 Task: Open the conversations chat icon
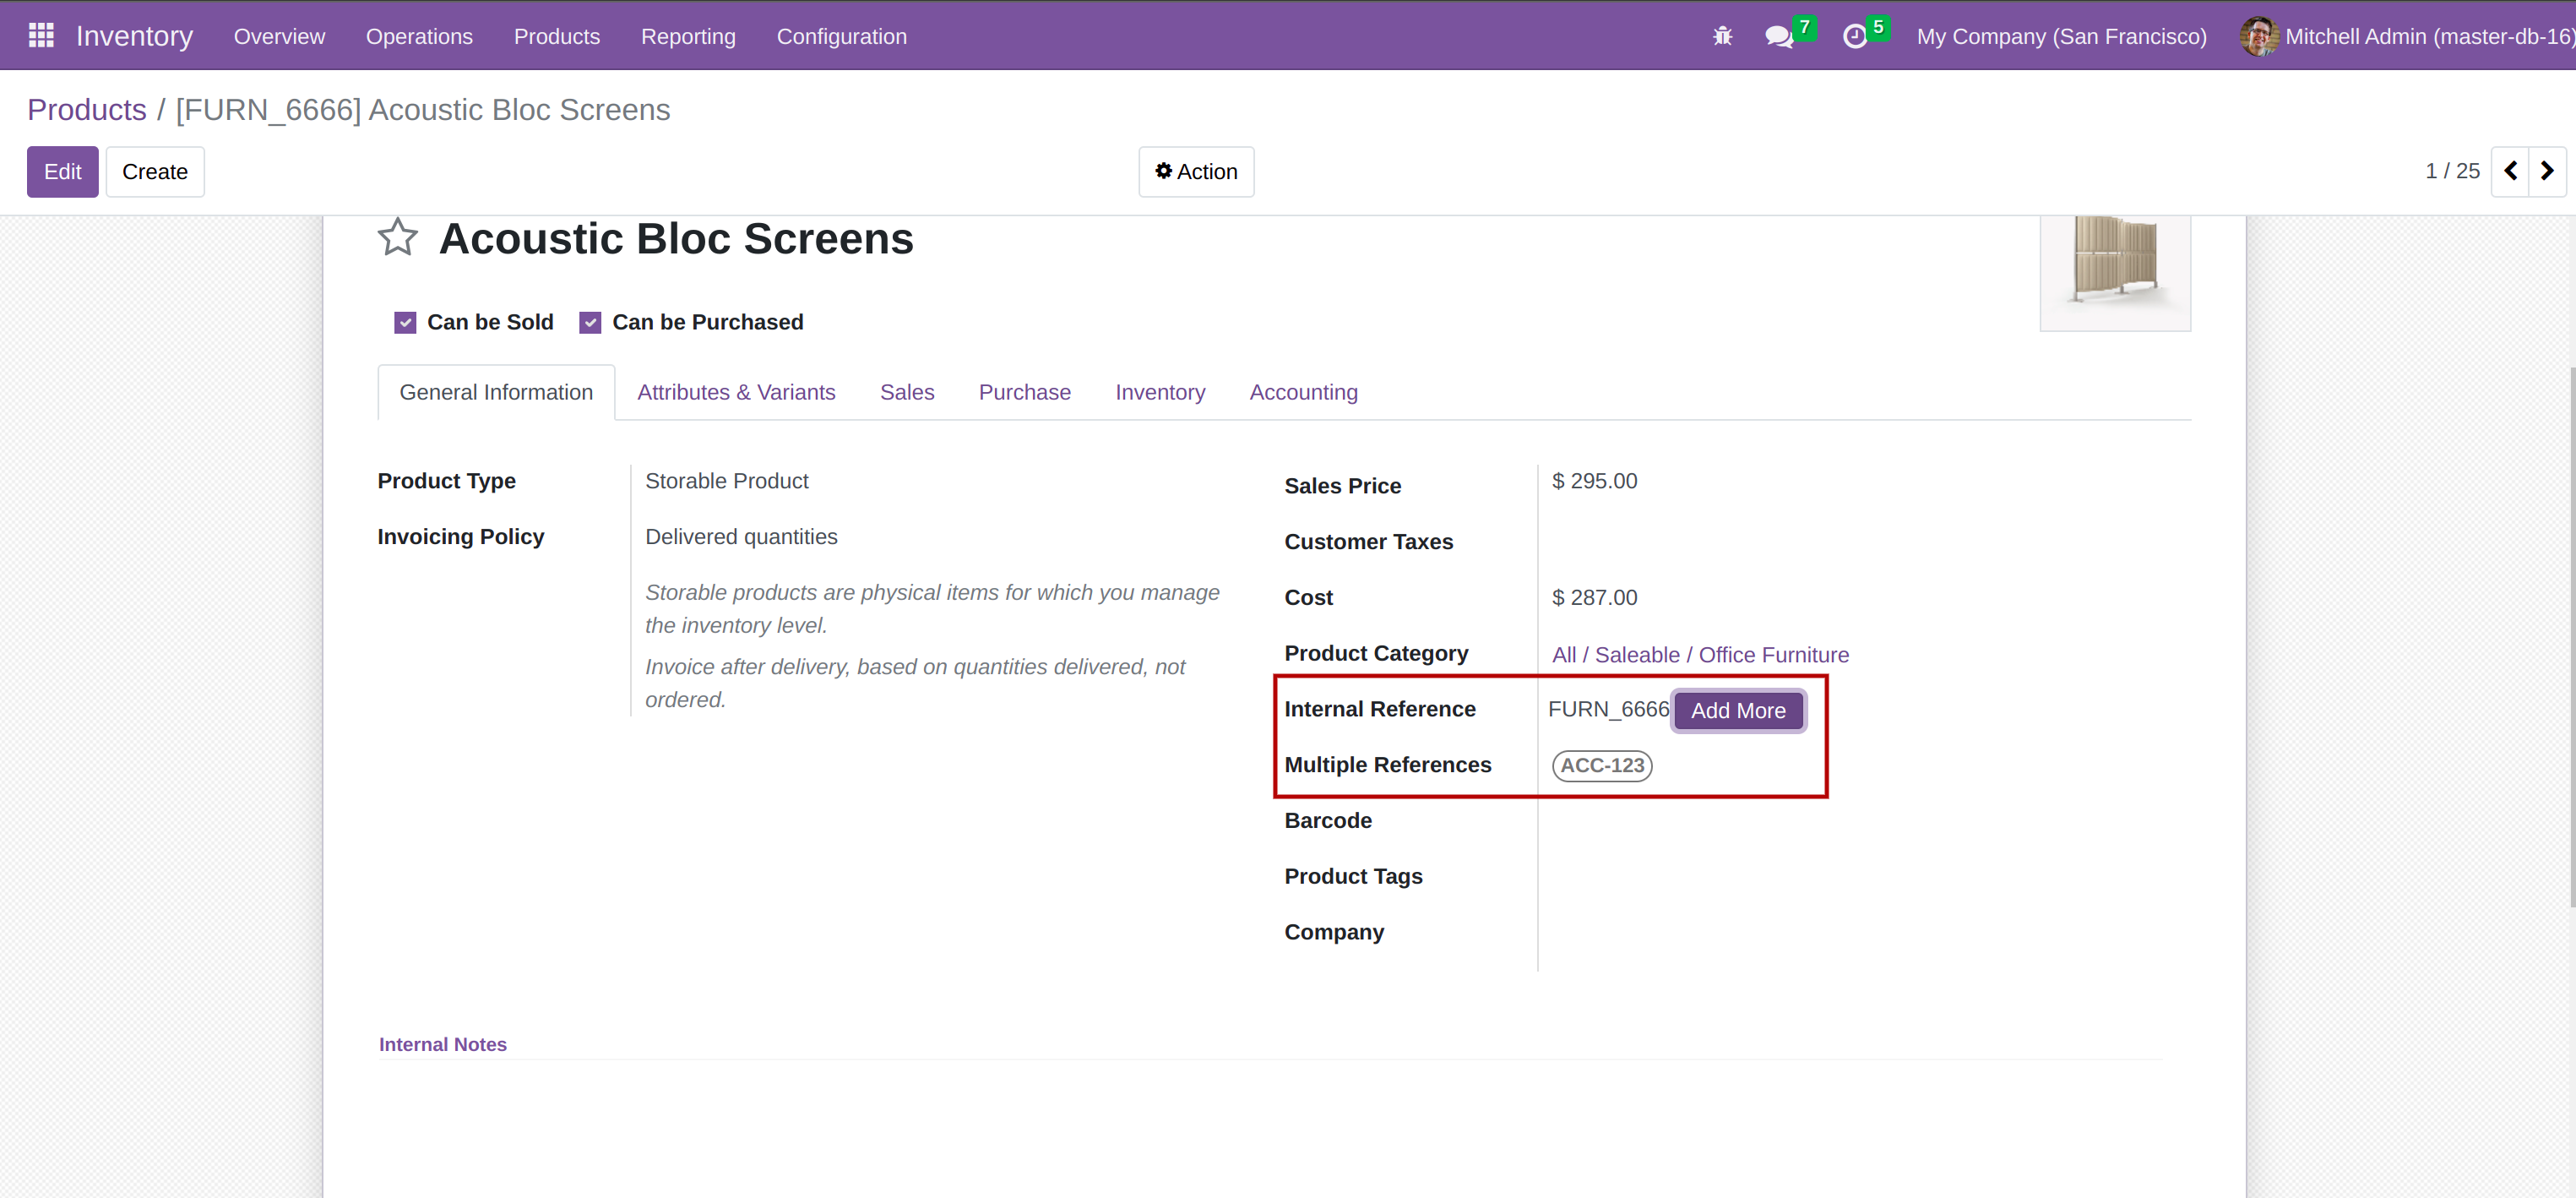(x=1778, y=37)
